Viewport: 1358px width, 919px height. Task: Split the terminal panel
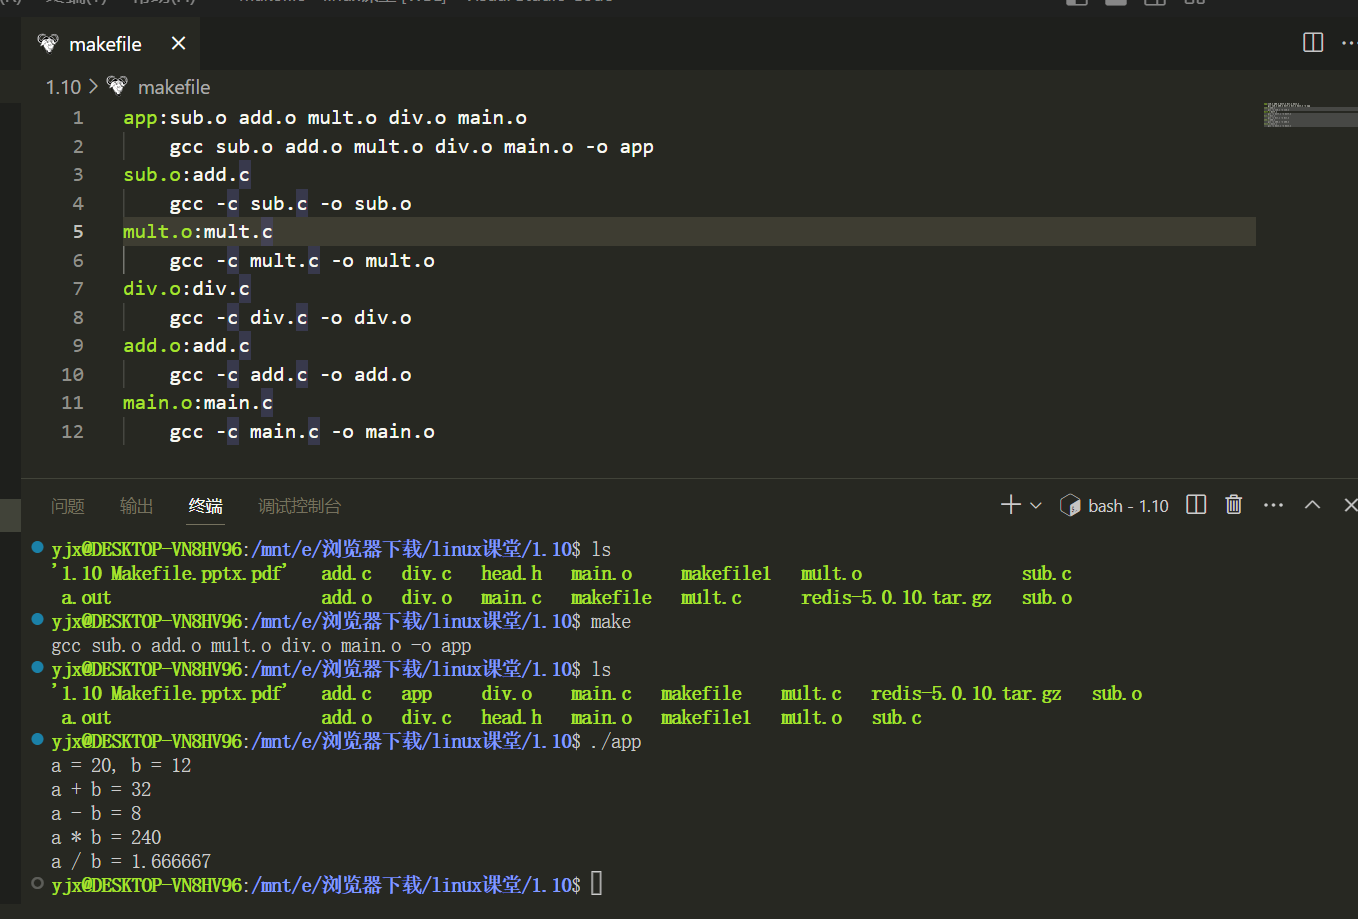coord(1196,505)
